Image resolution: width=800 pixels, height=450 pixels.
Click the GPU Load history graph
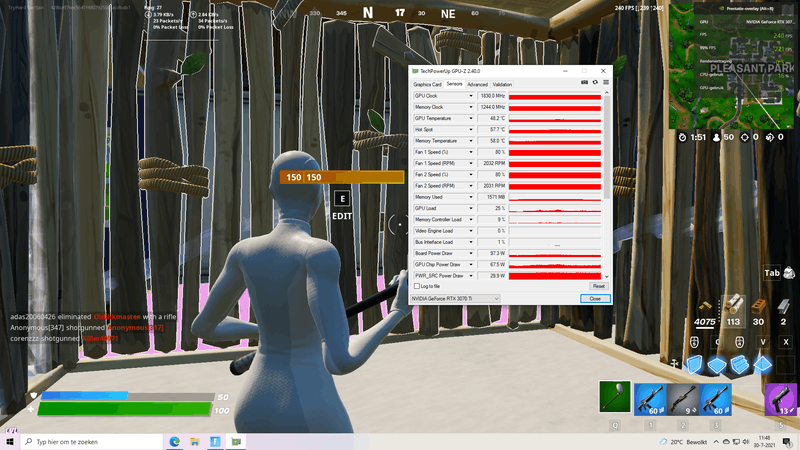pos(555,208)
